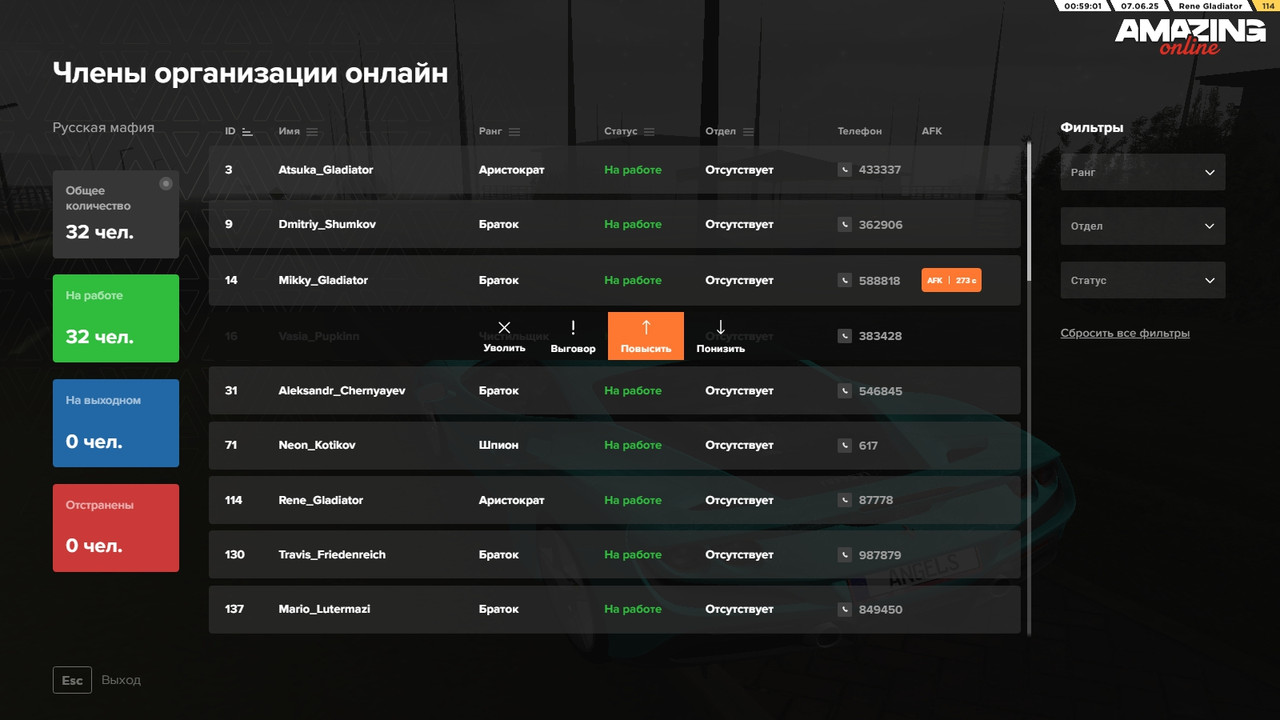This screenshot has width=1280, height=720.
Task: Click phone icon for Dmitriy_Shumkov
Action: (845, 225)
